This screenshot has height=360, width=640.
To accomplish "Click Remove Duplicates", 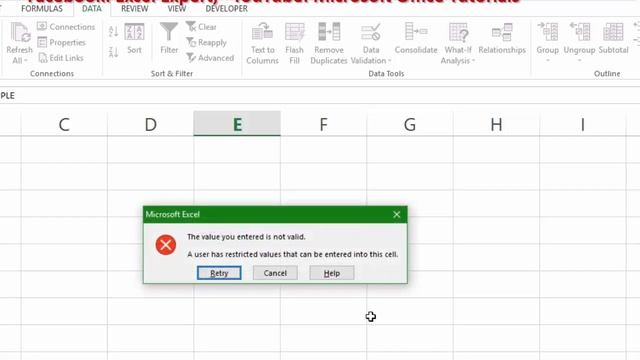I will click(x=329, y=44).
